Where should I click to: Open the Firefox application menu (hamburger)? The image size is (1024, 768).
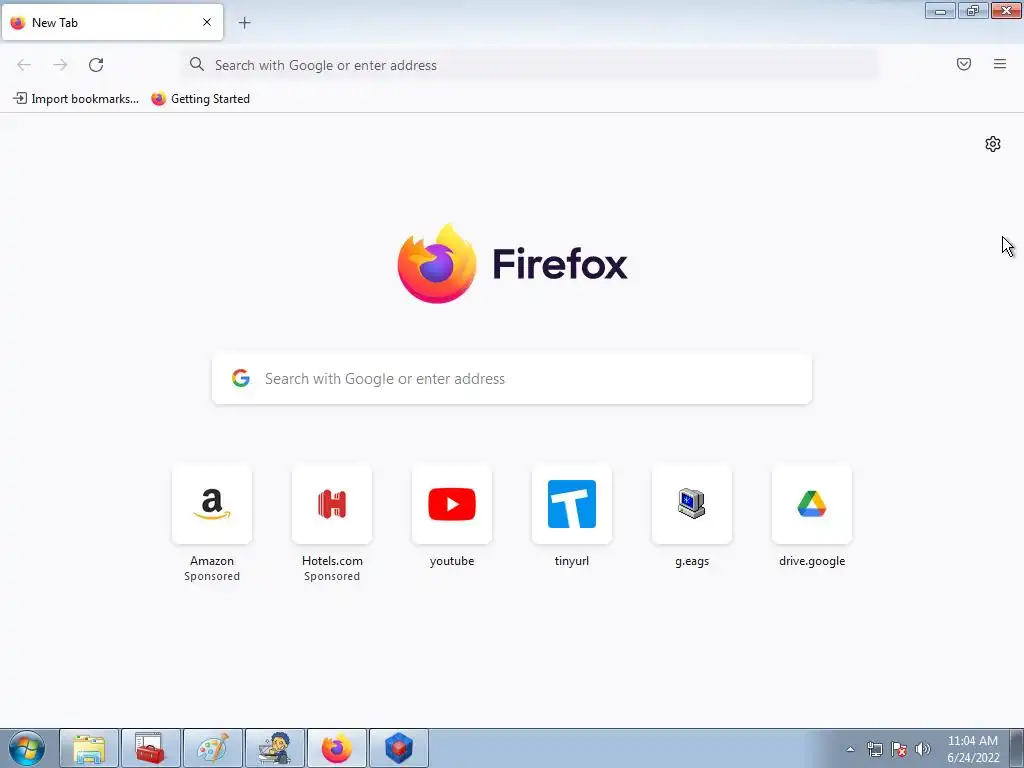1000,64
